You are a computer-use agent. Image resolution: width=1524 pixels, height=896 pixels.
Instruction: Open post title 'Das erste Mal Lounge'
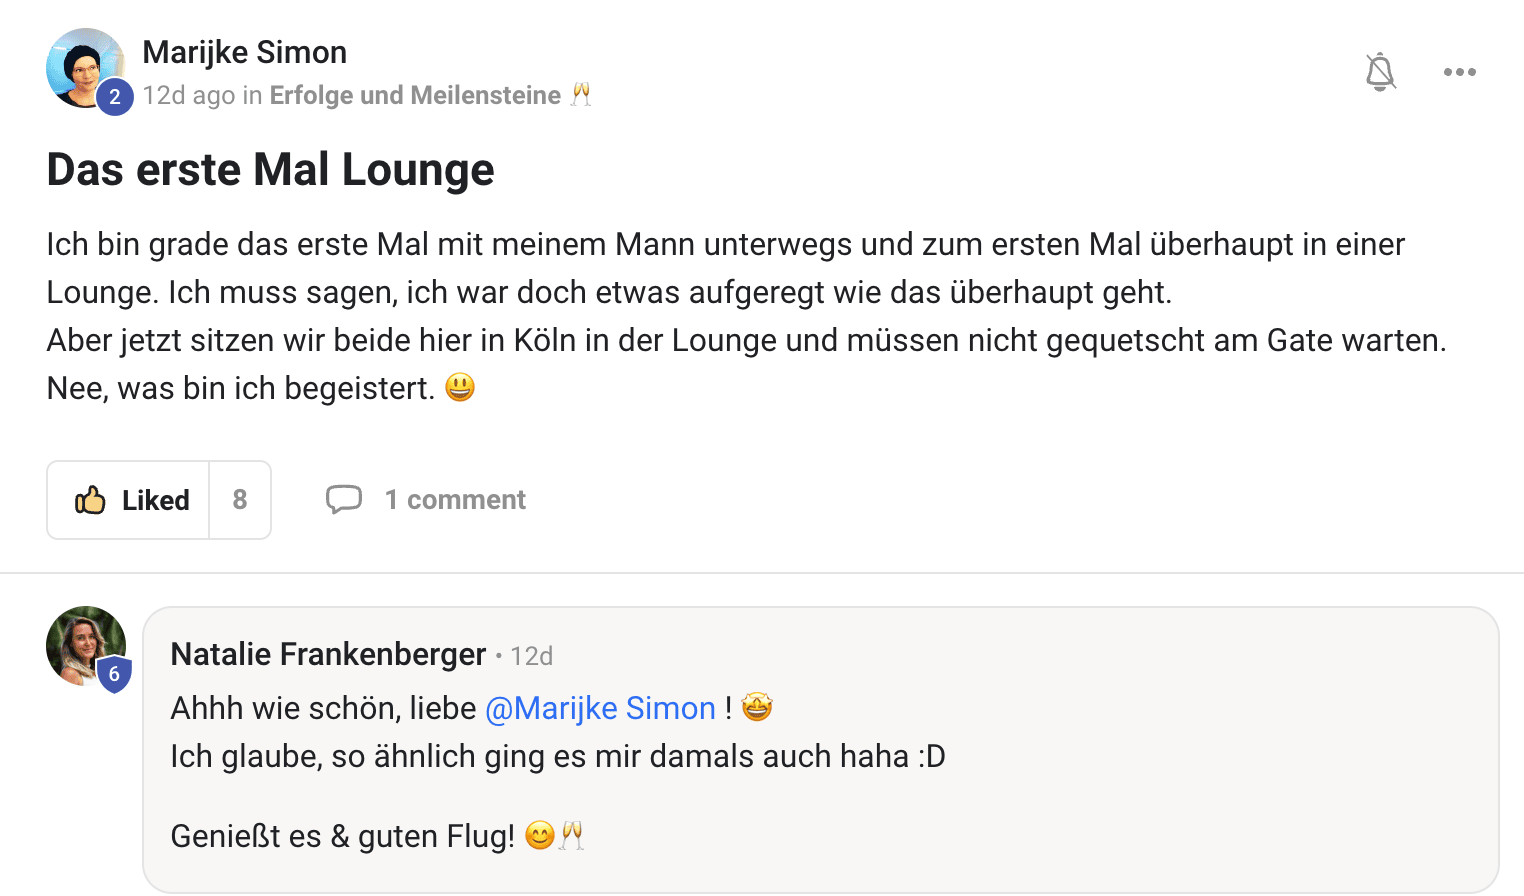(270, 170)
